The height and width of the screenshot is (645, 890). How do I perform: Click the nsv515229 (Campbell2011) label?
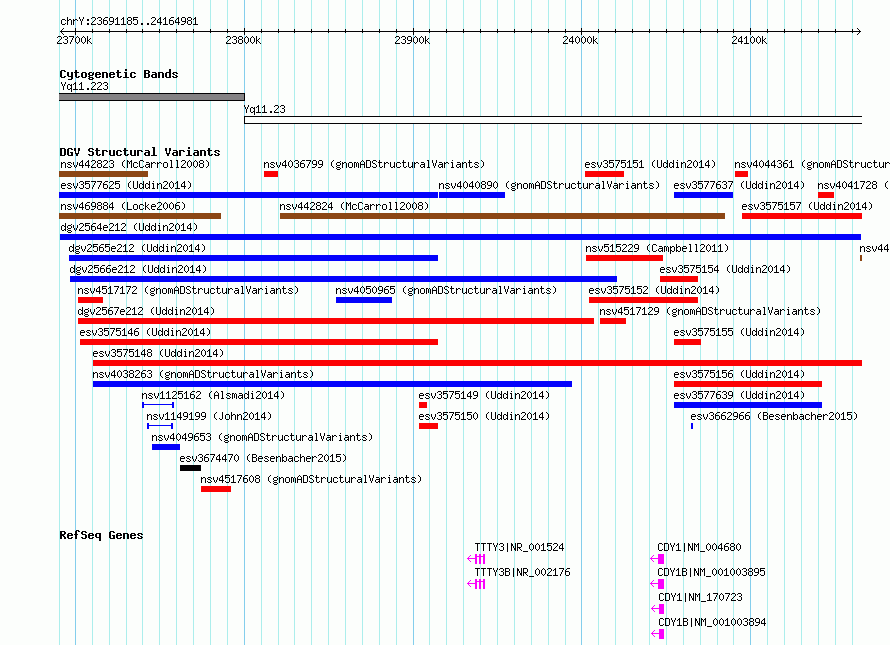[657, 248]
